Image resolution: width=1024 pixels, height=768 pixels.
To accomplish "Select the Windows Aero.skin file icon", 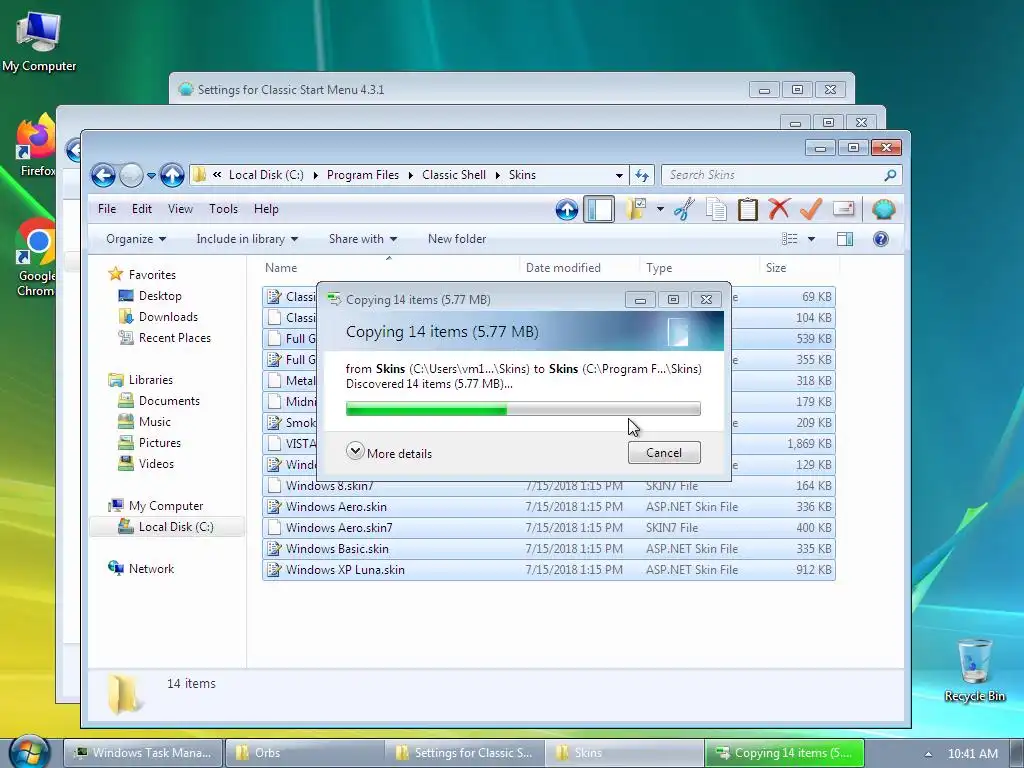I will (274, 507).
